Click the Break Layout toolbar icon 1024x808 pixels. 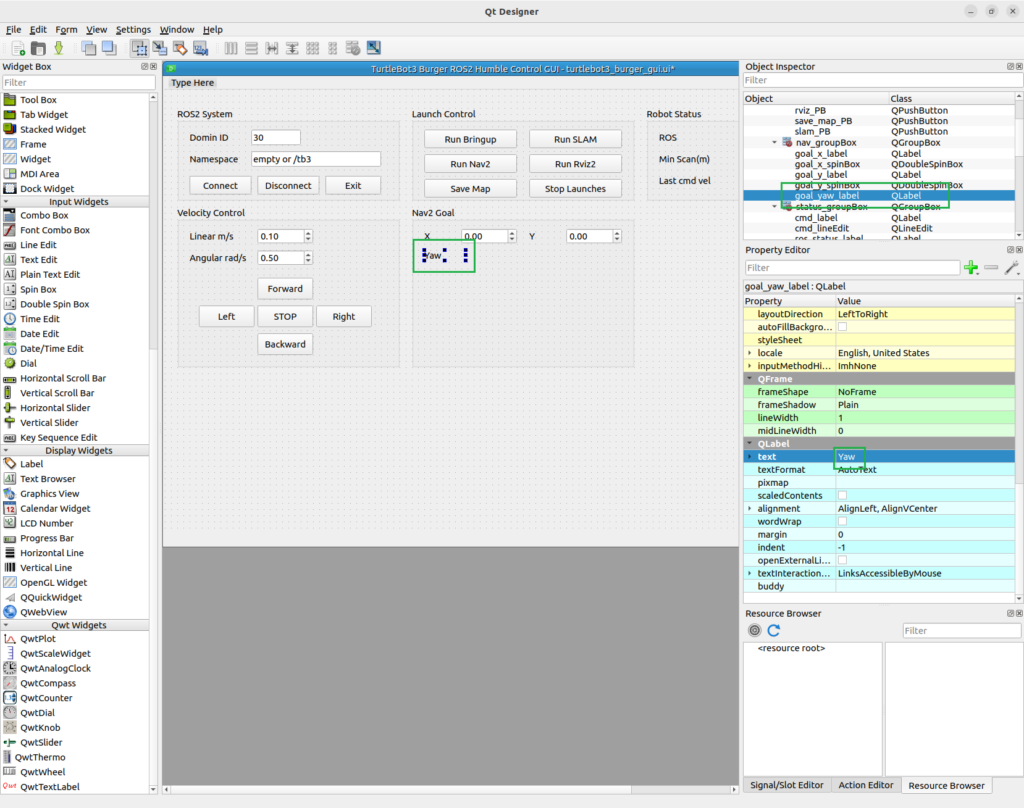[353, 48]
